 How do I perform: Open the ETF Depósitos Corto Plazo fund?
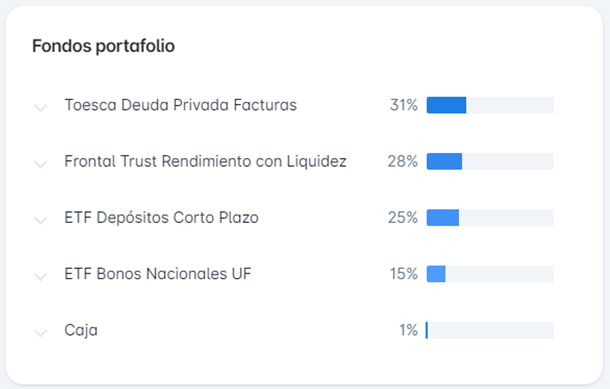tap(161, 218)
